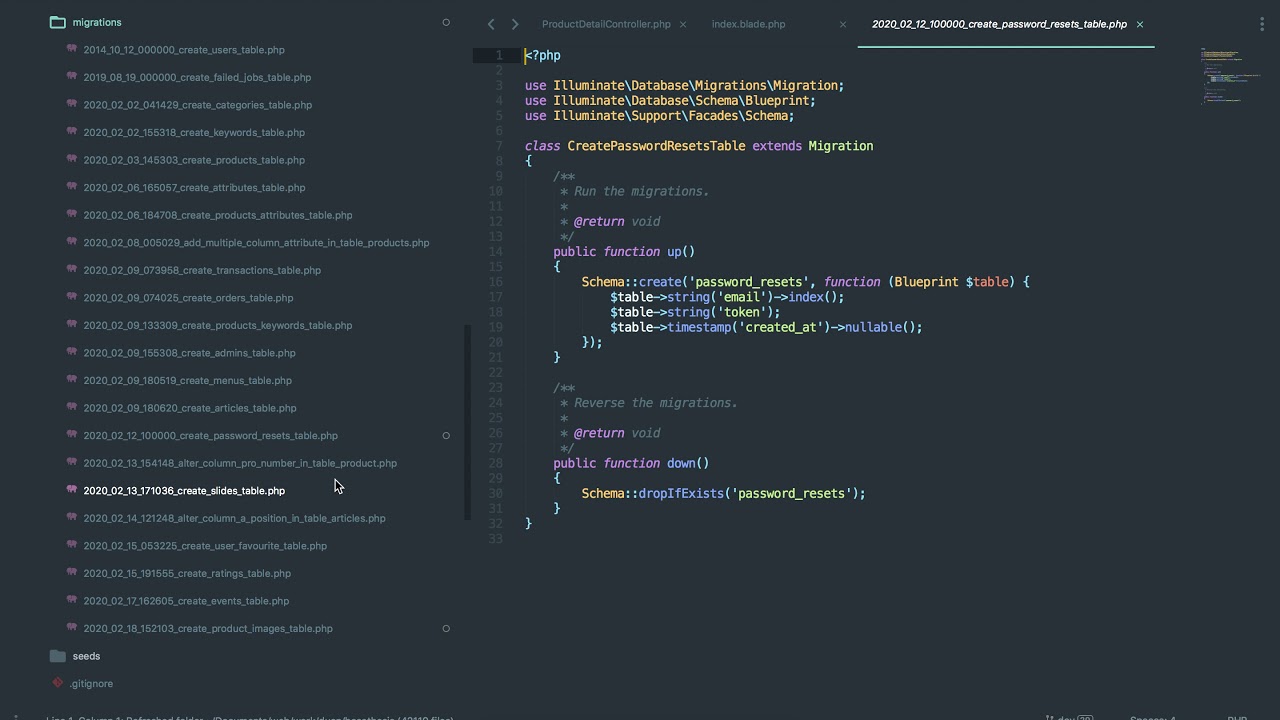Click 'public function down()' in code
1280x720 pixels.
point(631,463)
